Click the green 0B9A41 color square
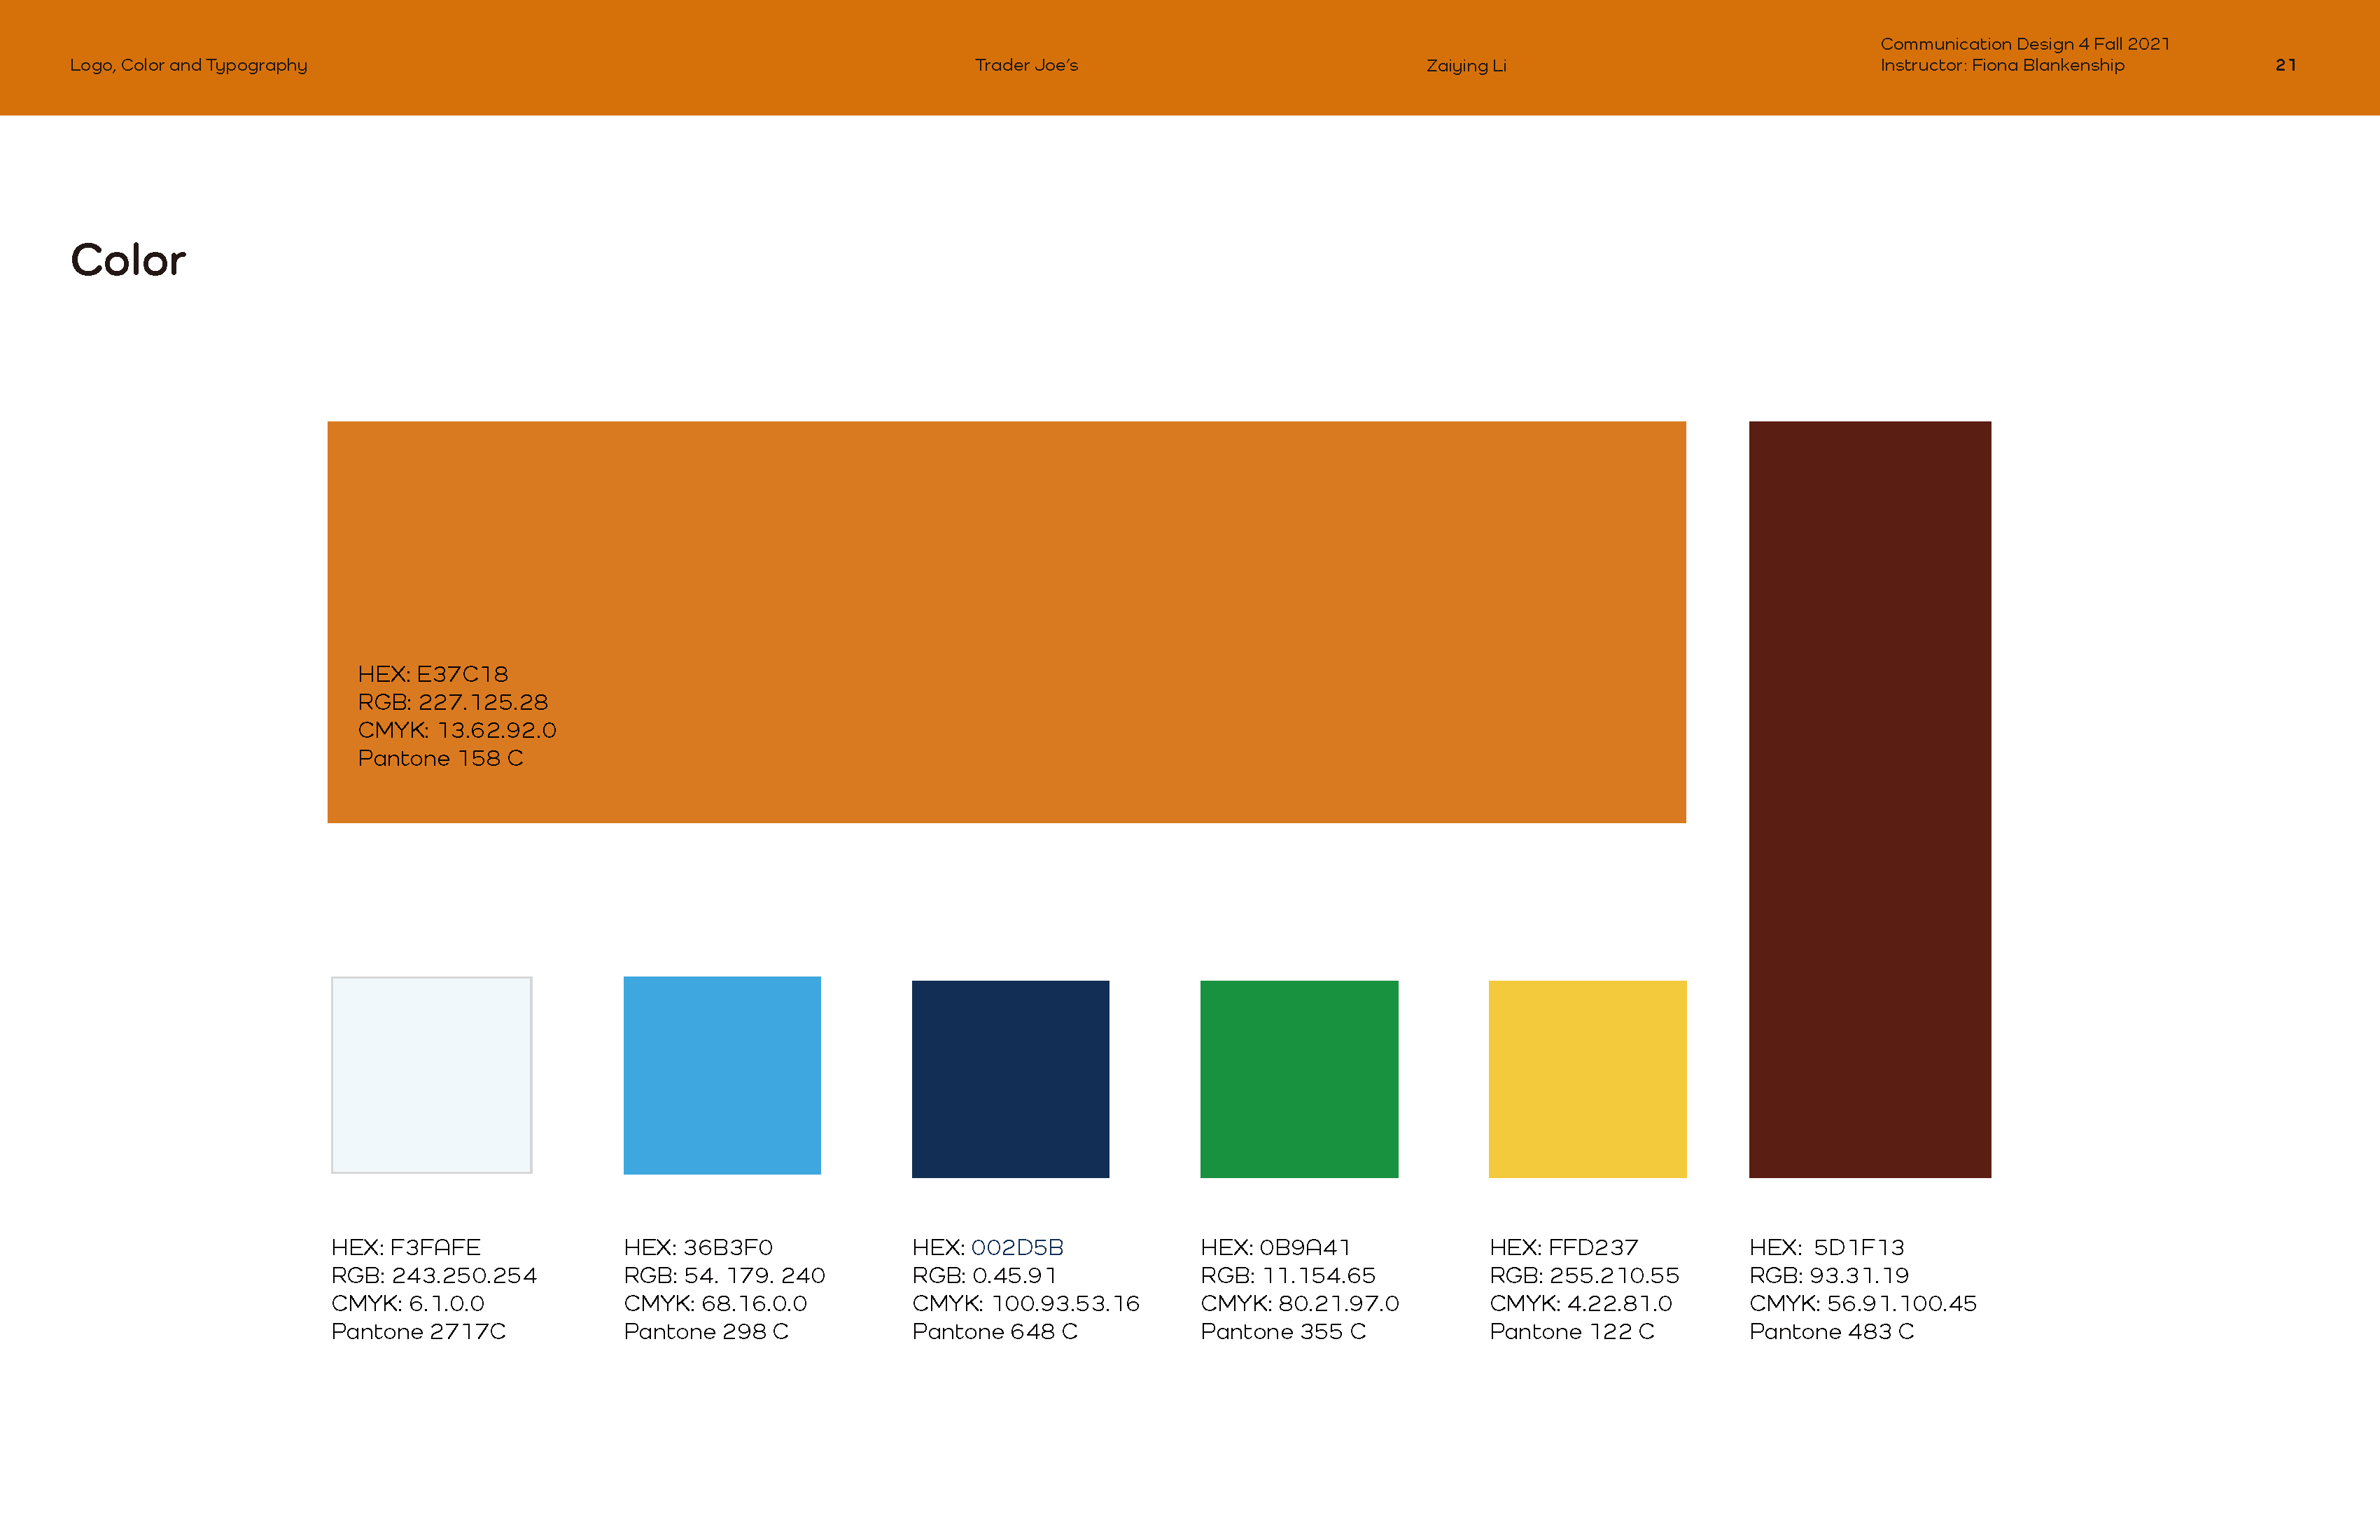Image resolution: width=2380 pixels, height=1540 pixels. tap(1298, 1078)
